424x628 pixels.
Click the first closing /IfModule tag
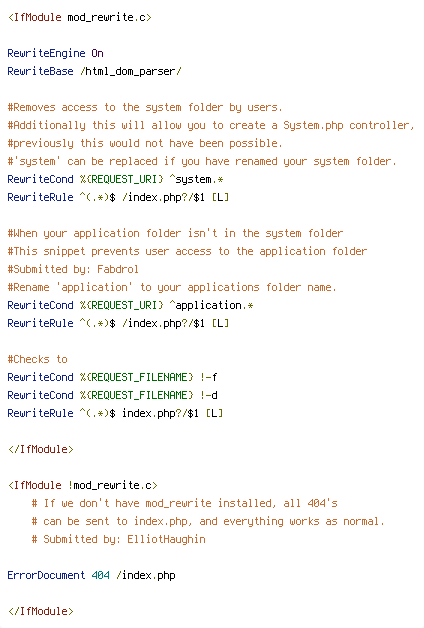pyautogui.click(x=41, y=449)
